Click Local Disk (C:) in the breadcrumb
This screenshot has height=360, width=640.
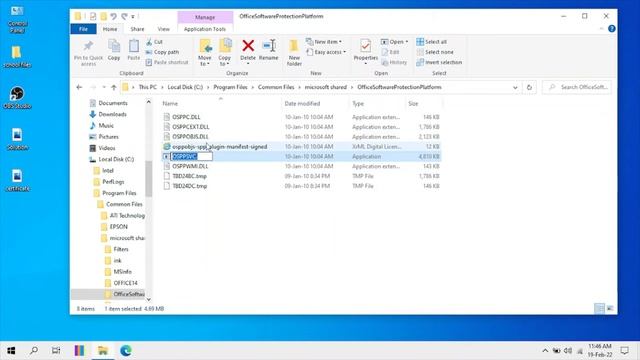185,87
